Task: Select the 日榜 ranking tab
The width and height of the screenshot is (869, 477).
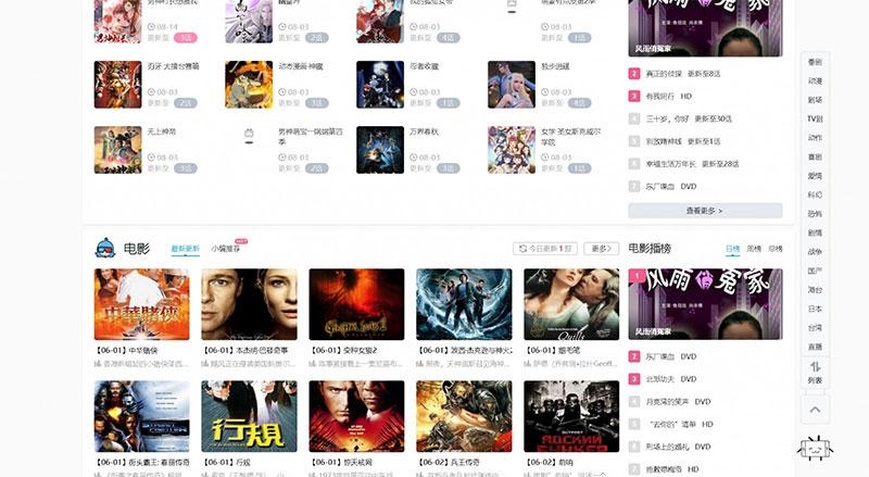Action: [733, 249]
